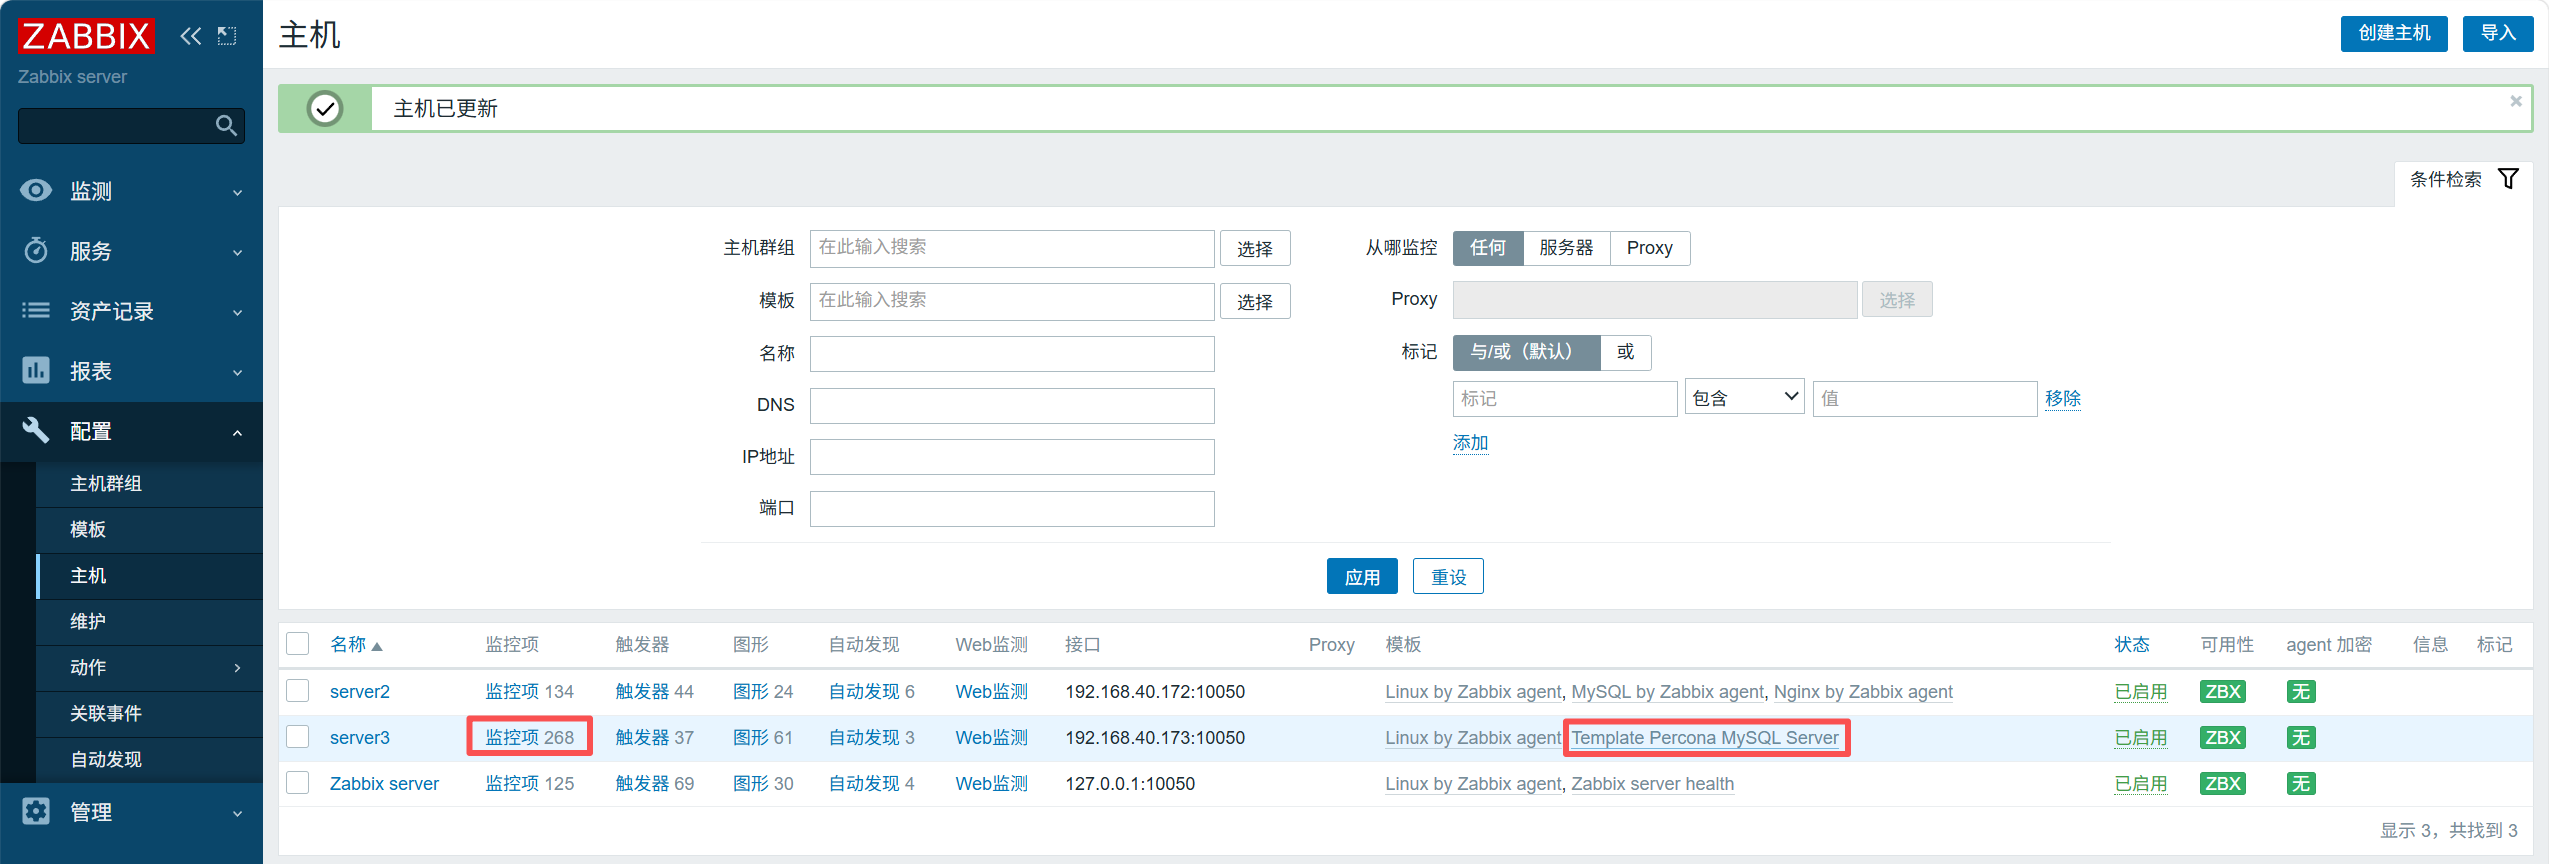This screenshot has height=864, width=2549.
Task: Check the server3 row checkbox
Action: pyautogui.click(x=298, y=736)
